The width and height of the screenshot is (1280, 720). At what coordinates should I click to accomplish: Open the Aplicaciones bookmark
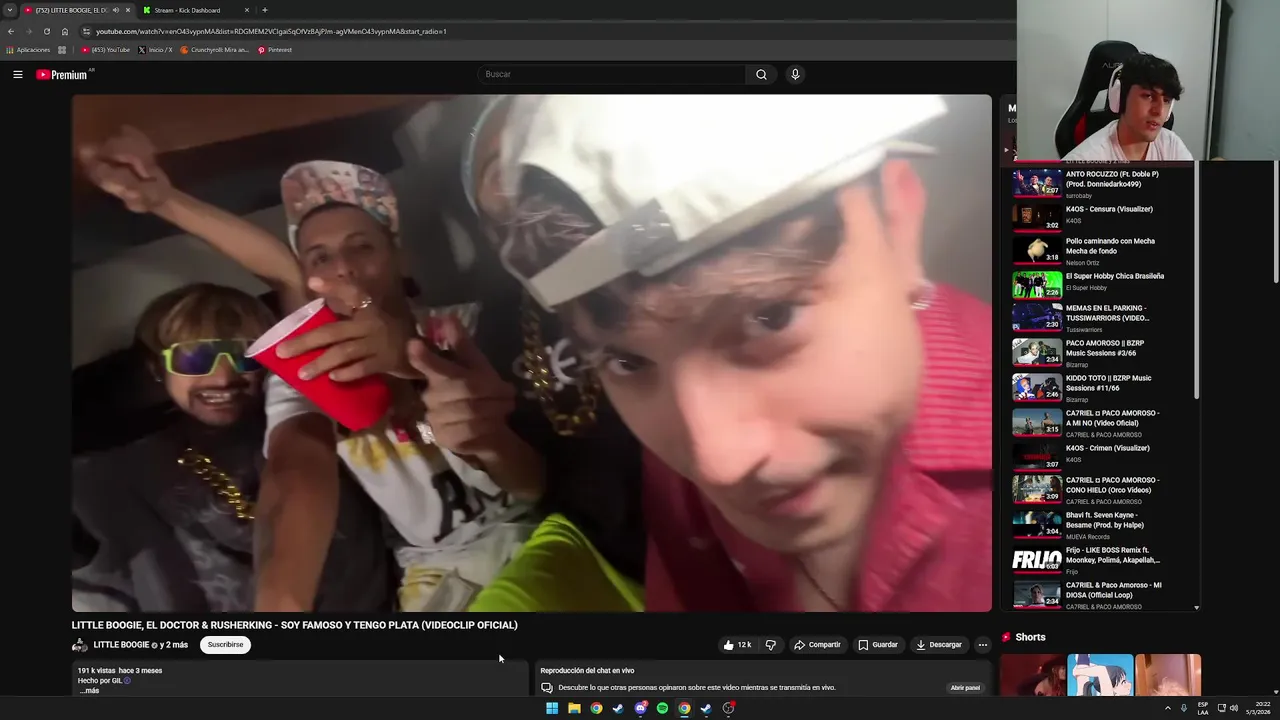(x=28, y=50)
